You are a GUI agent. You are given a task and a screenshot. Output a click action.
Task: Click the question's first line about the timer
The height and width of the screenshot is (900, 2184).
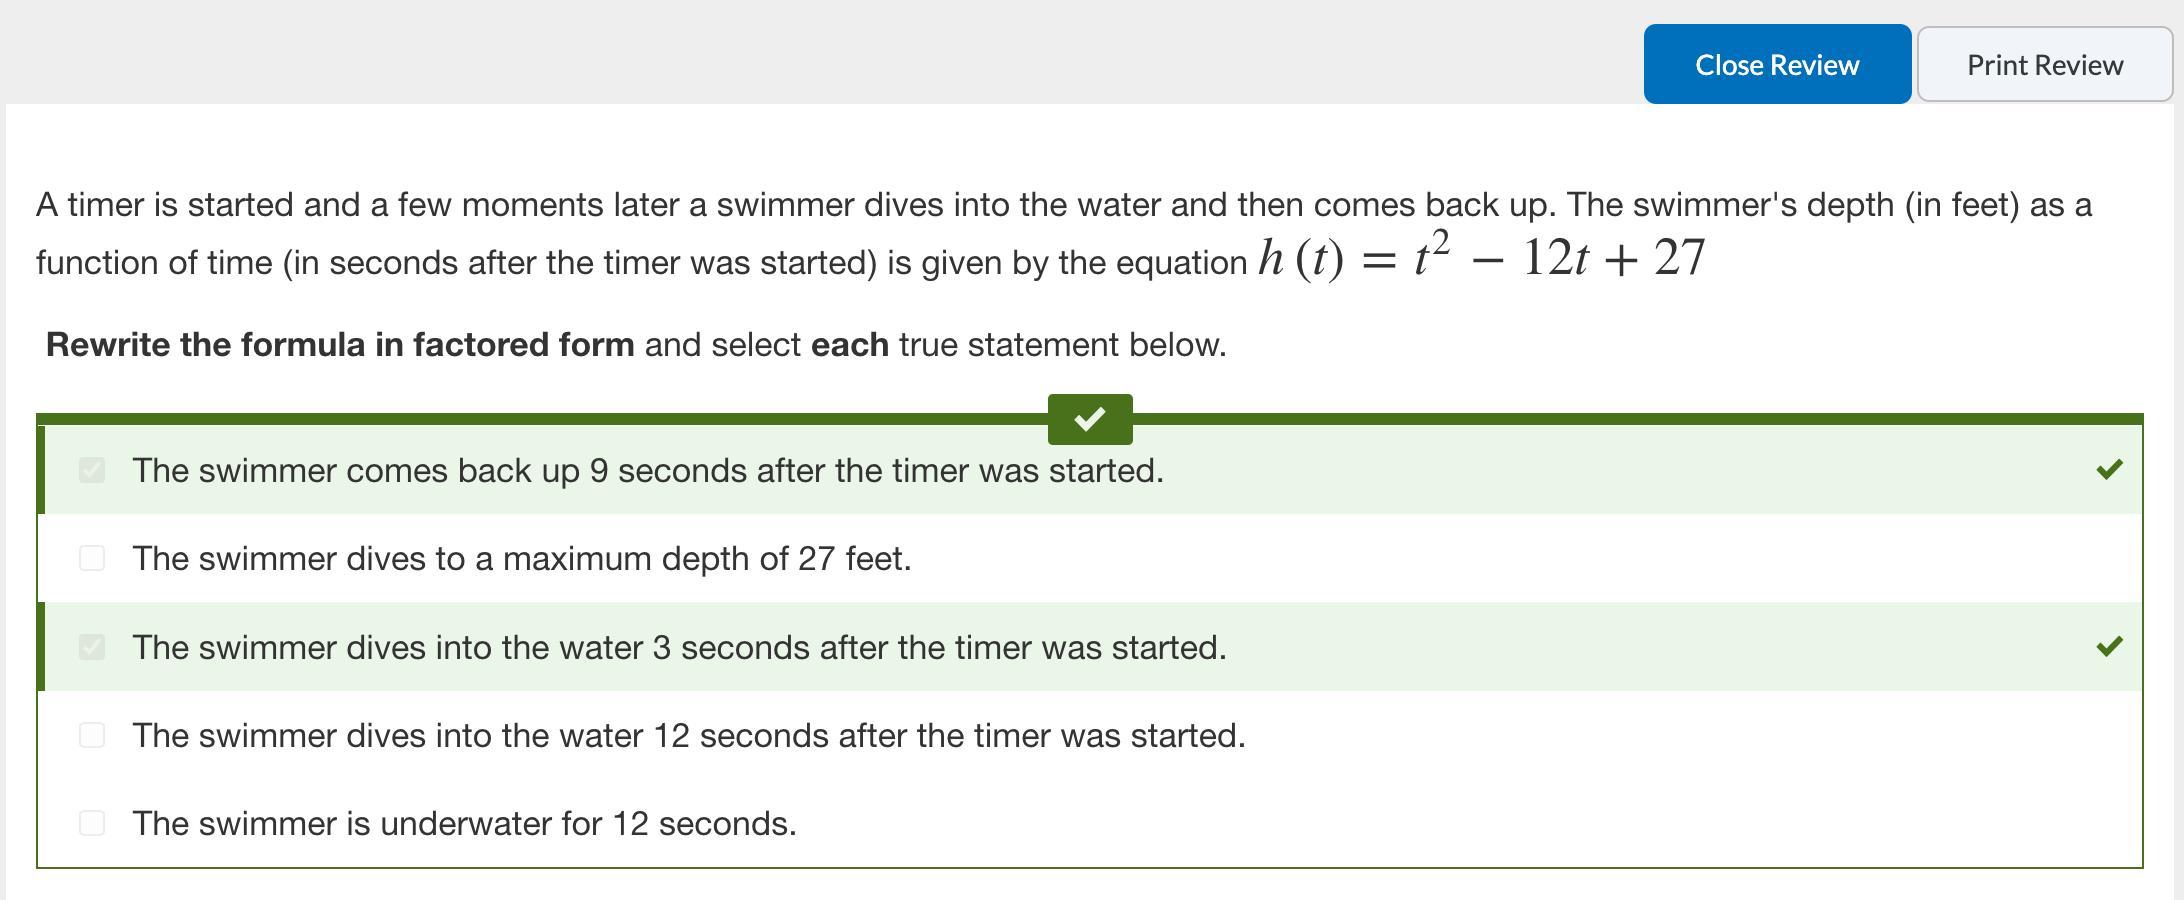1063,204
